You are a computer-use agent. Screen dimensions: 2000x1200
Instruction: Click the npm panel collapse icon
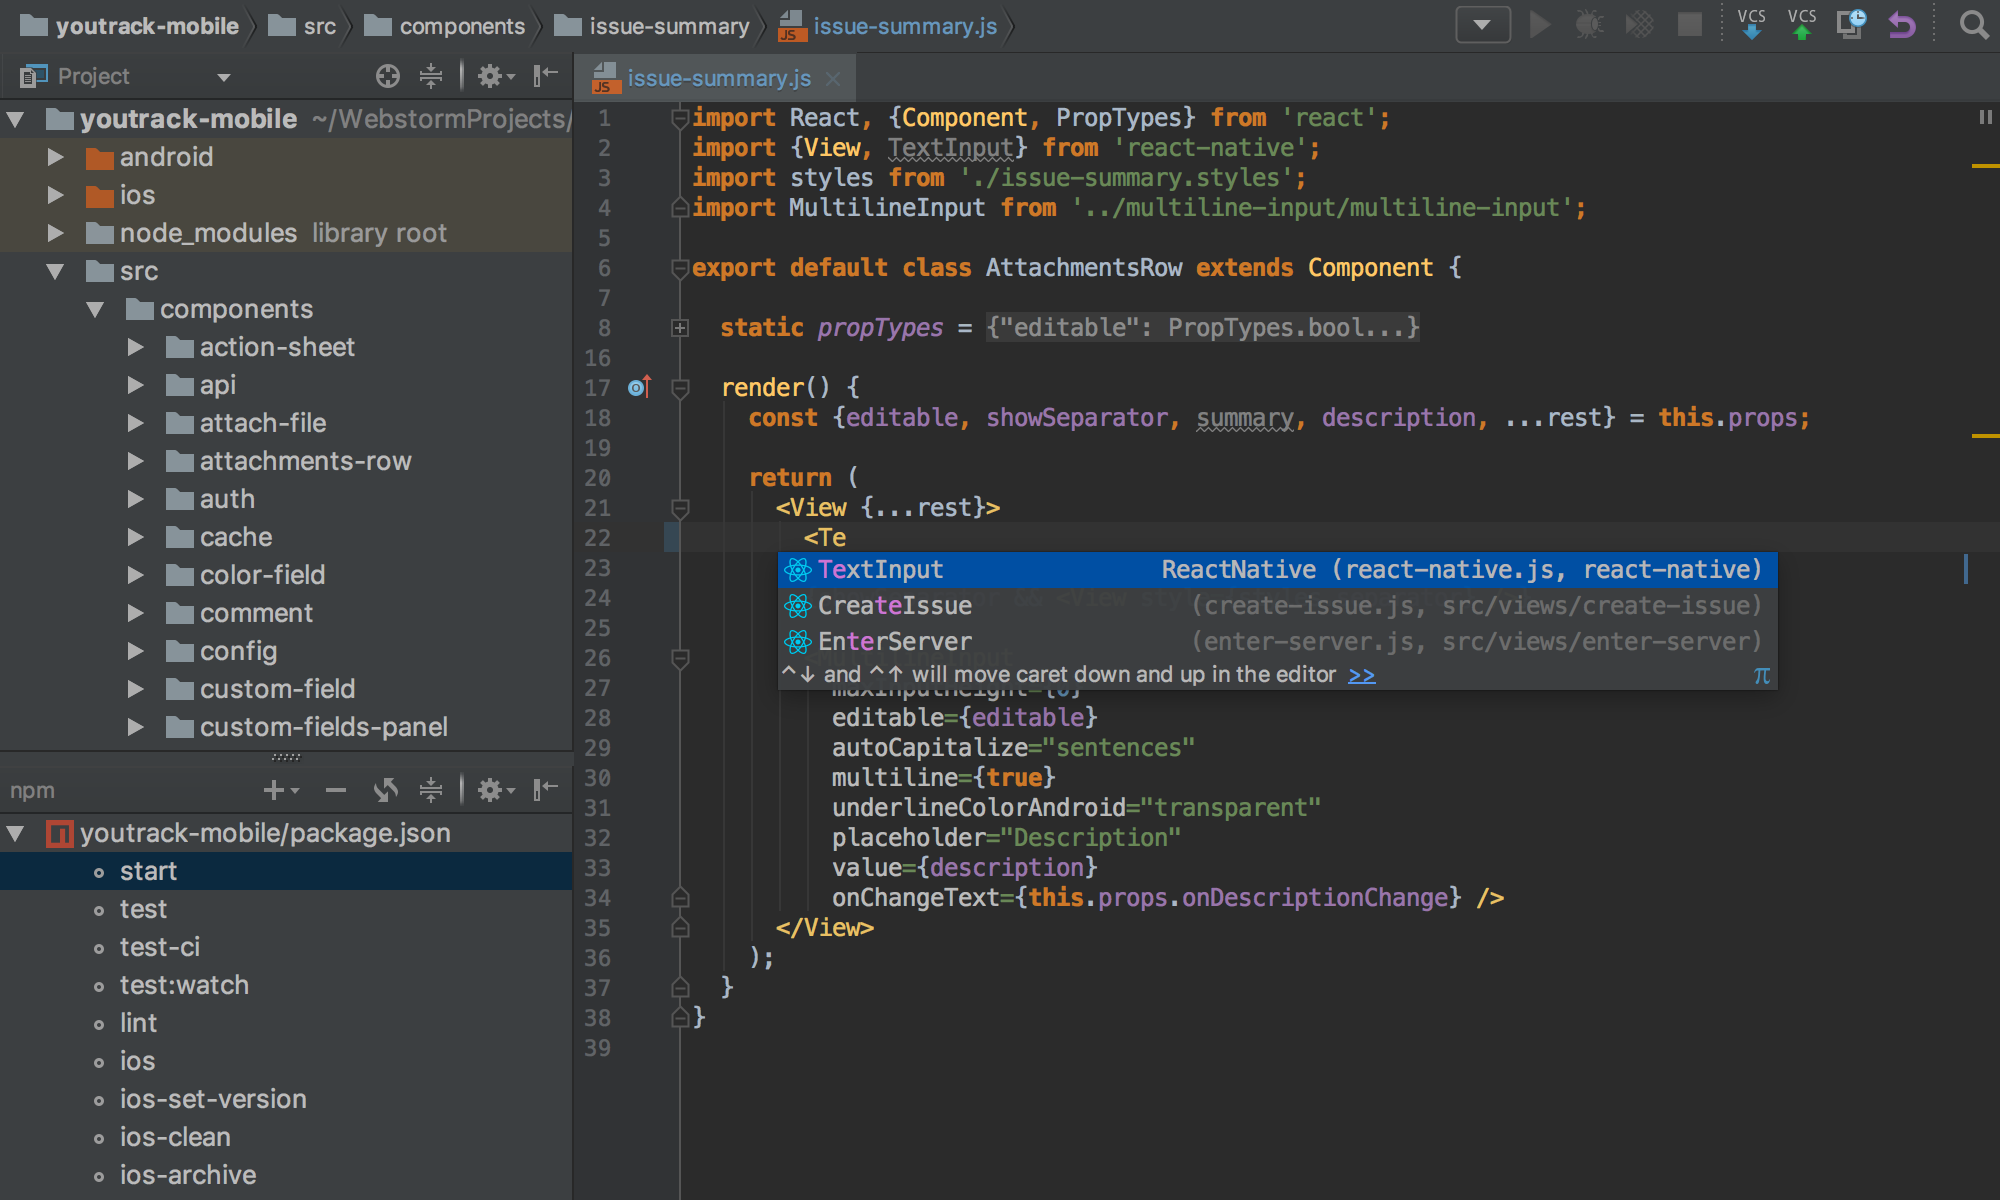coord(549,791)
